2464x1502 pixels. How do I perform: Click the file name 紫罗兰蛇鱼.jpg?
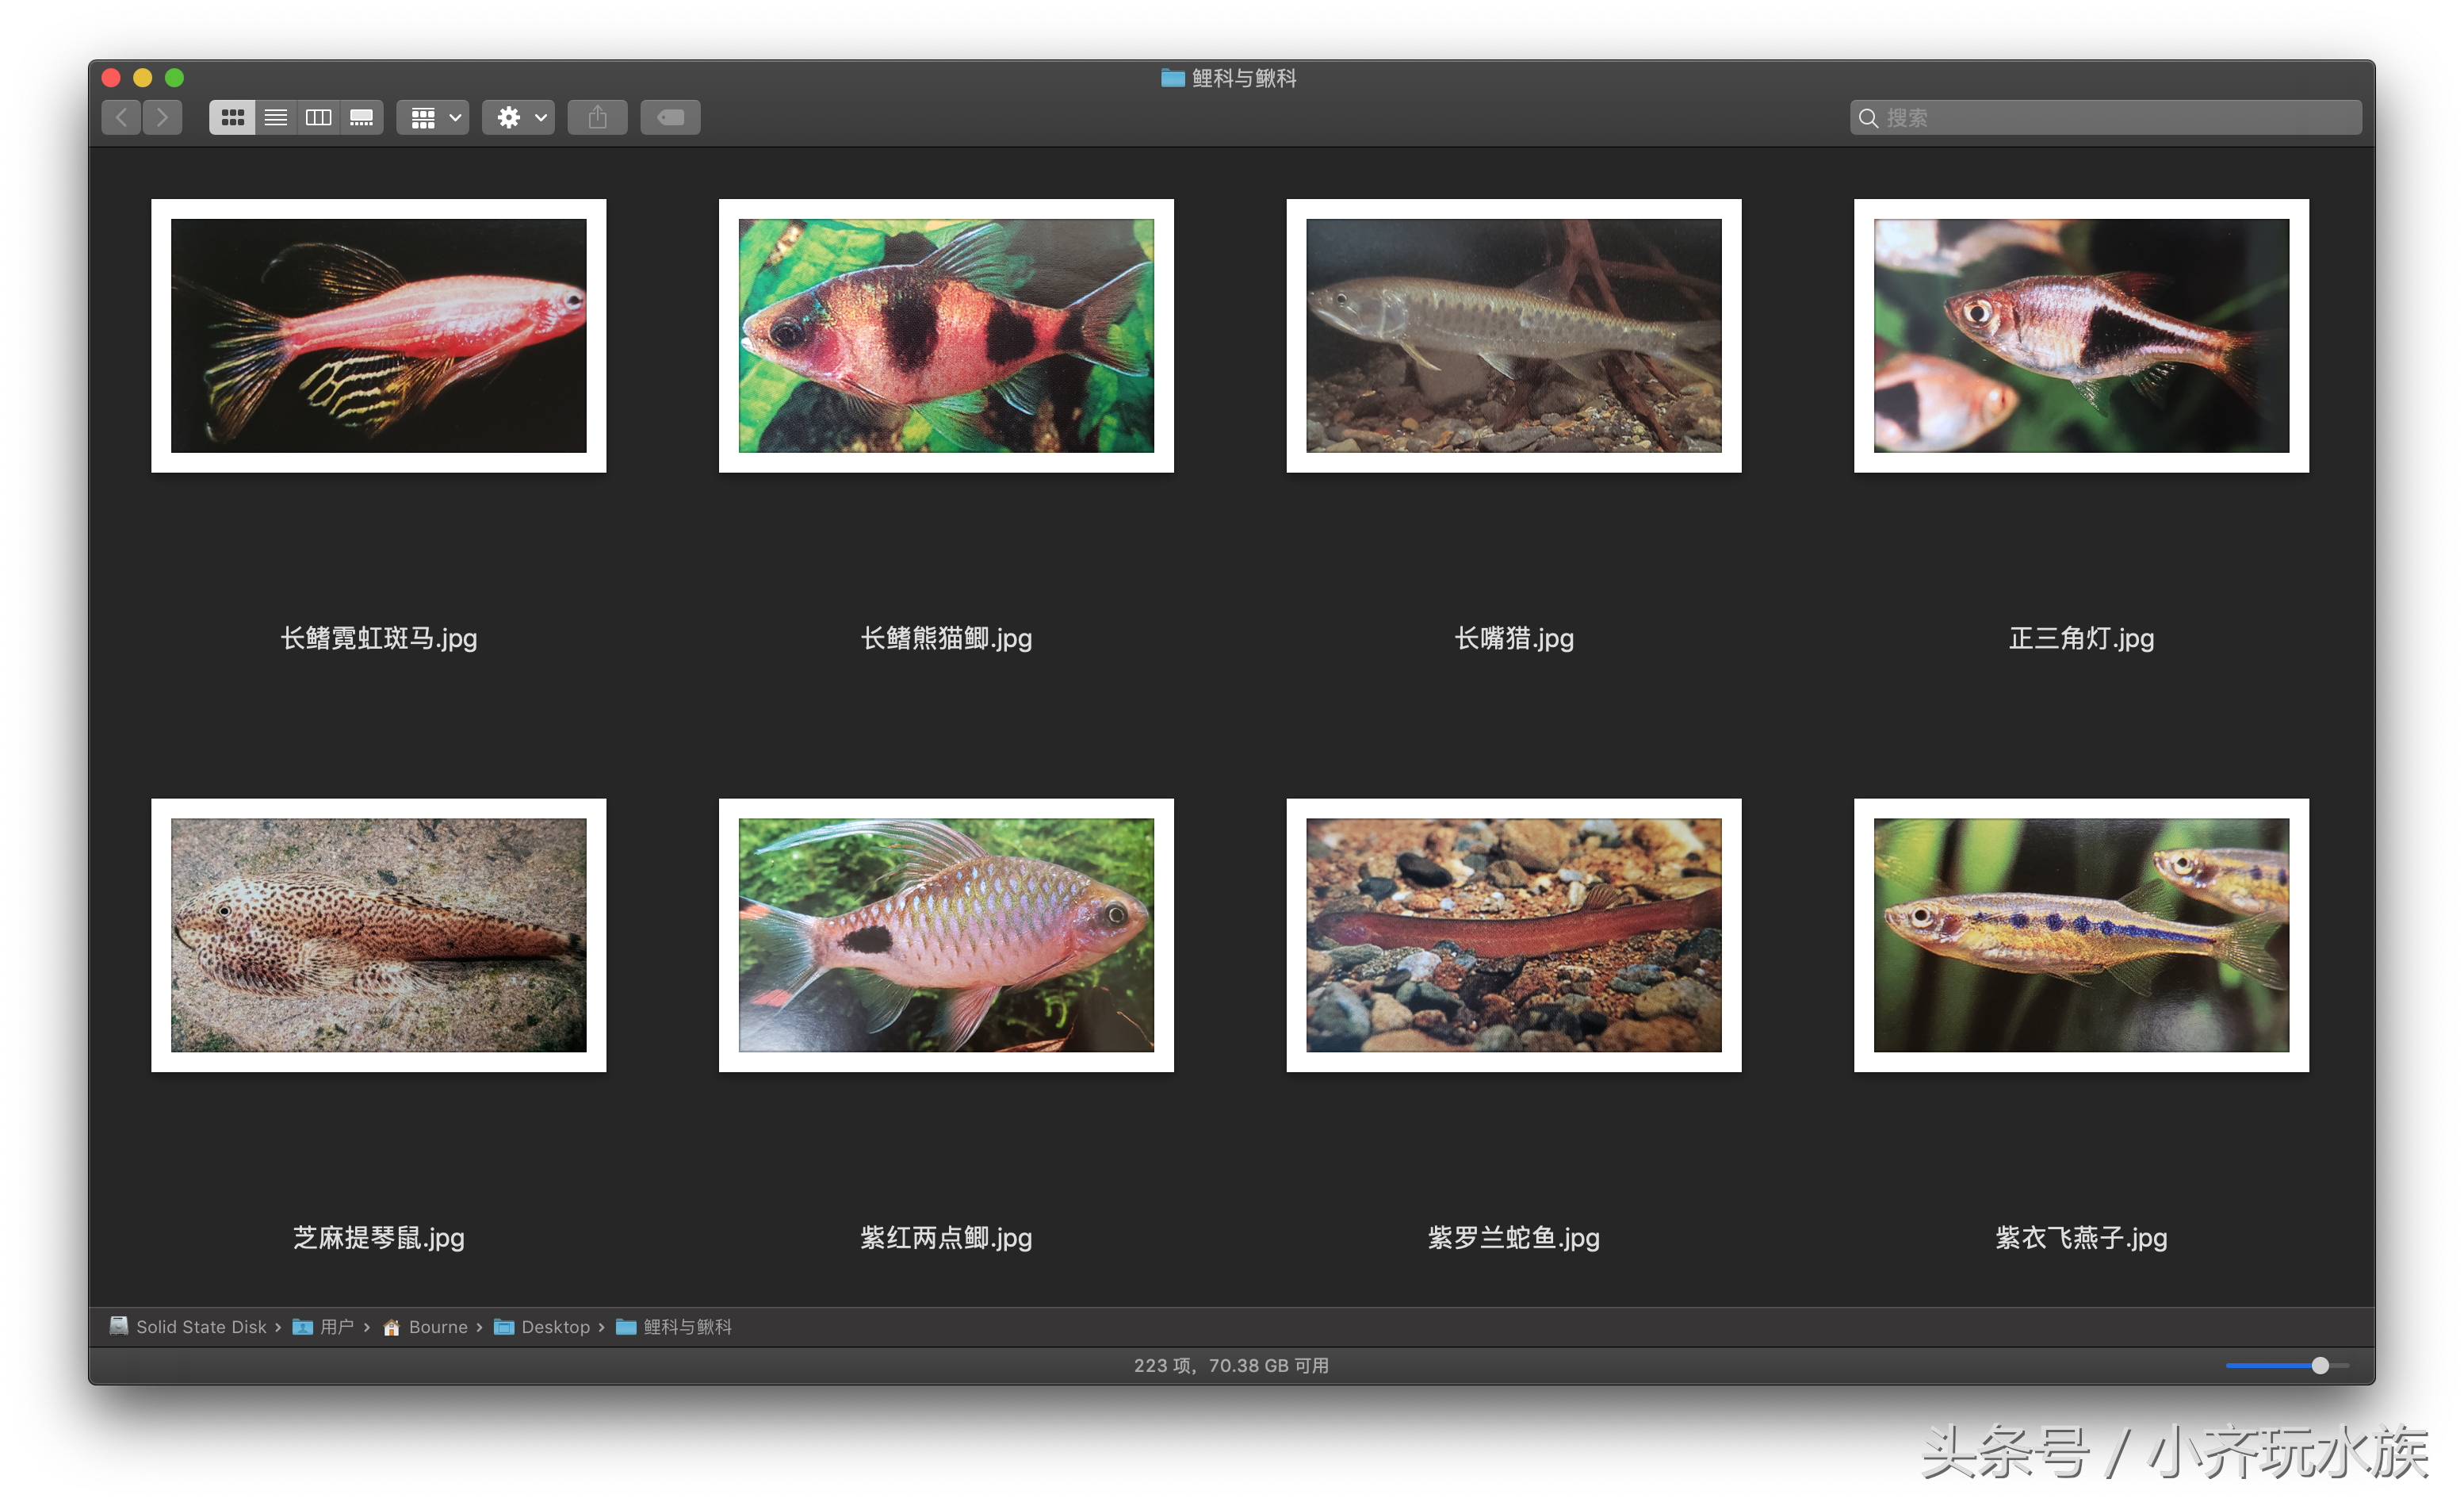pyautogui.click(x=1514, y=1238)
